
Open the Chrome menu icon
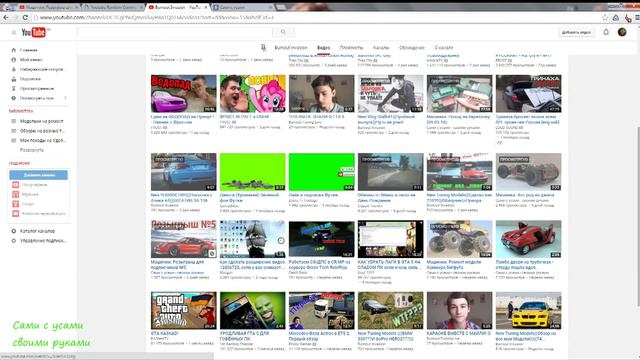[637, 18]
